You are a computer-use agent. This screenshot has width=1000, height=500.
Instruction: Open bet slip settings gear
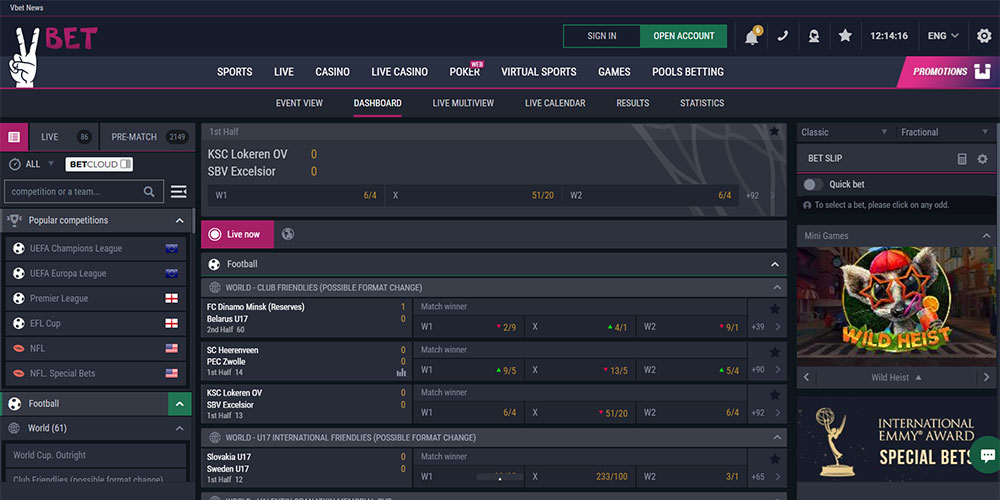pyautogui.click(x=982, y=159)
